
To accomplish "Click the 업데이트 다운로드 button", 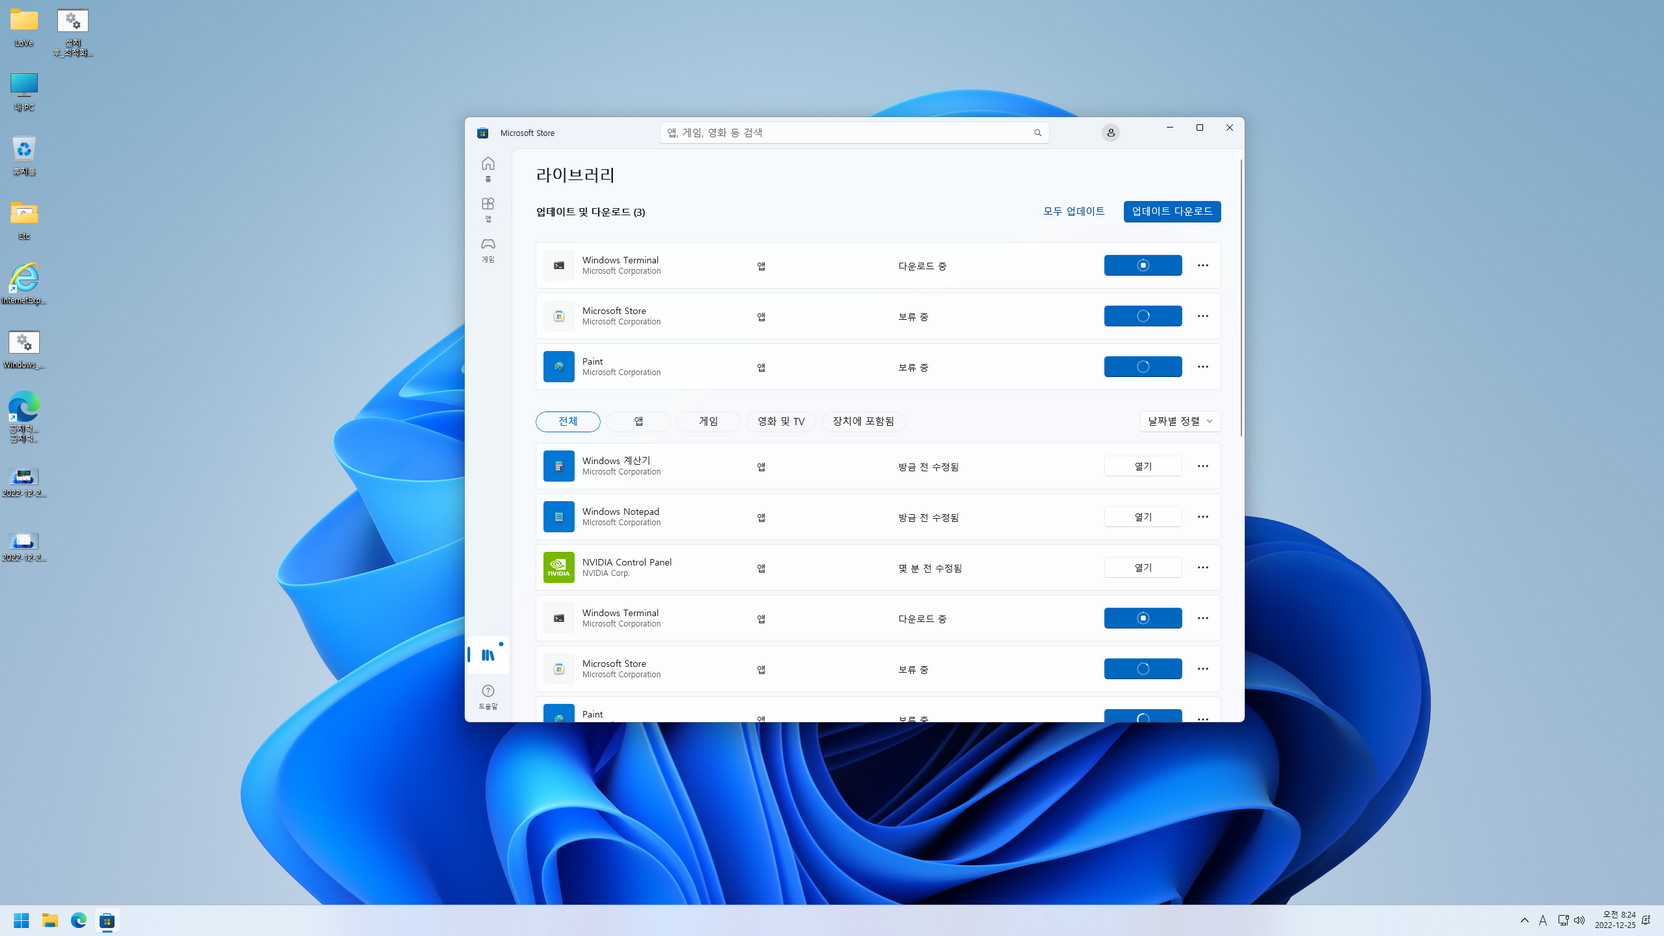I will 1172,211.
